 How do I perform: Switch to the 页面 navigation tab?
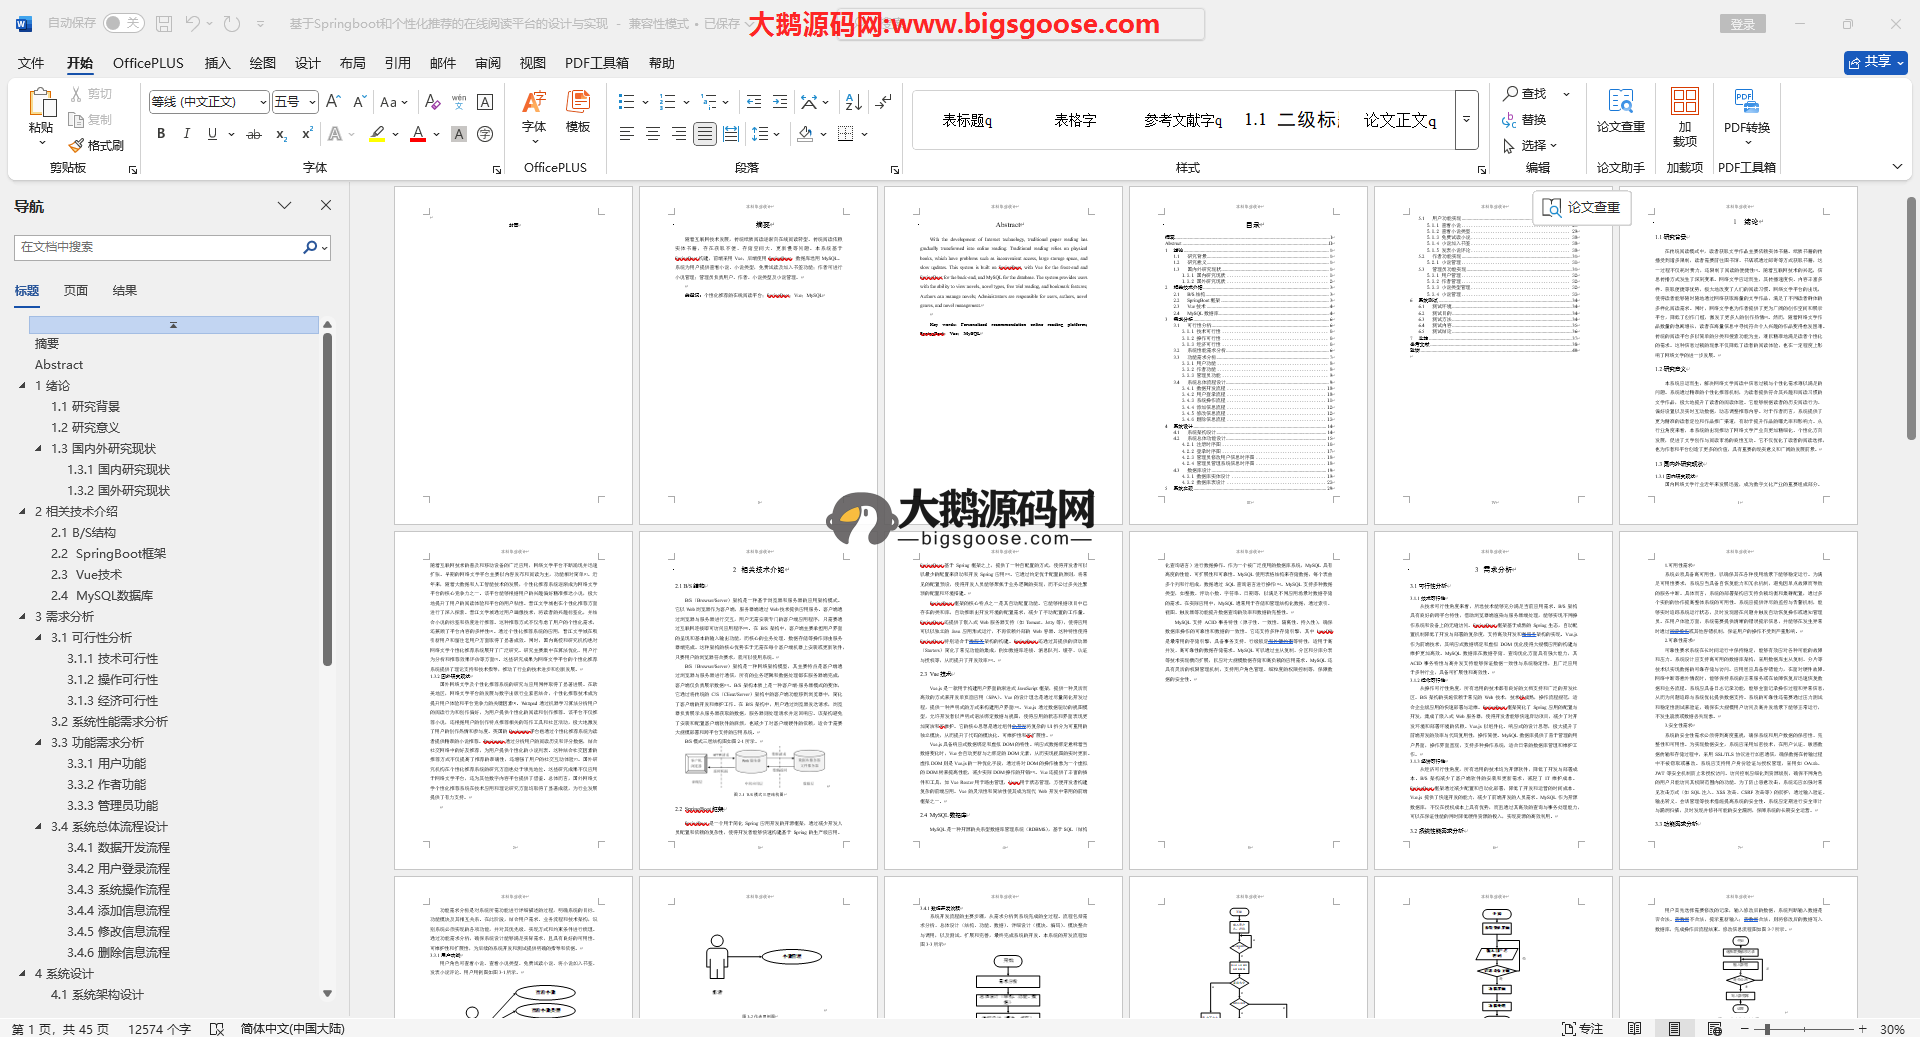[x=76, y=291]
